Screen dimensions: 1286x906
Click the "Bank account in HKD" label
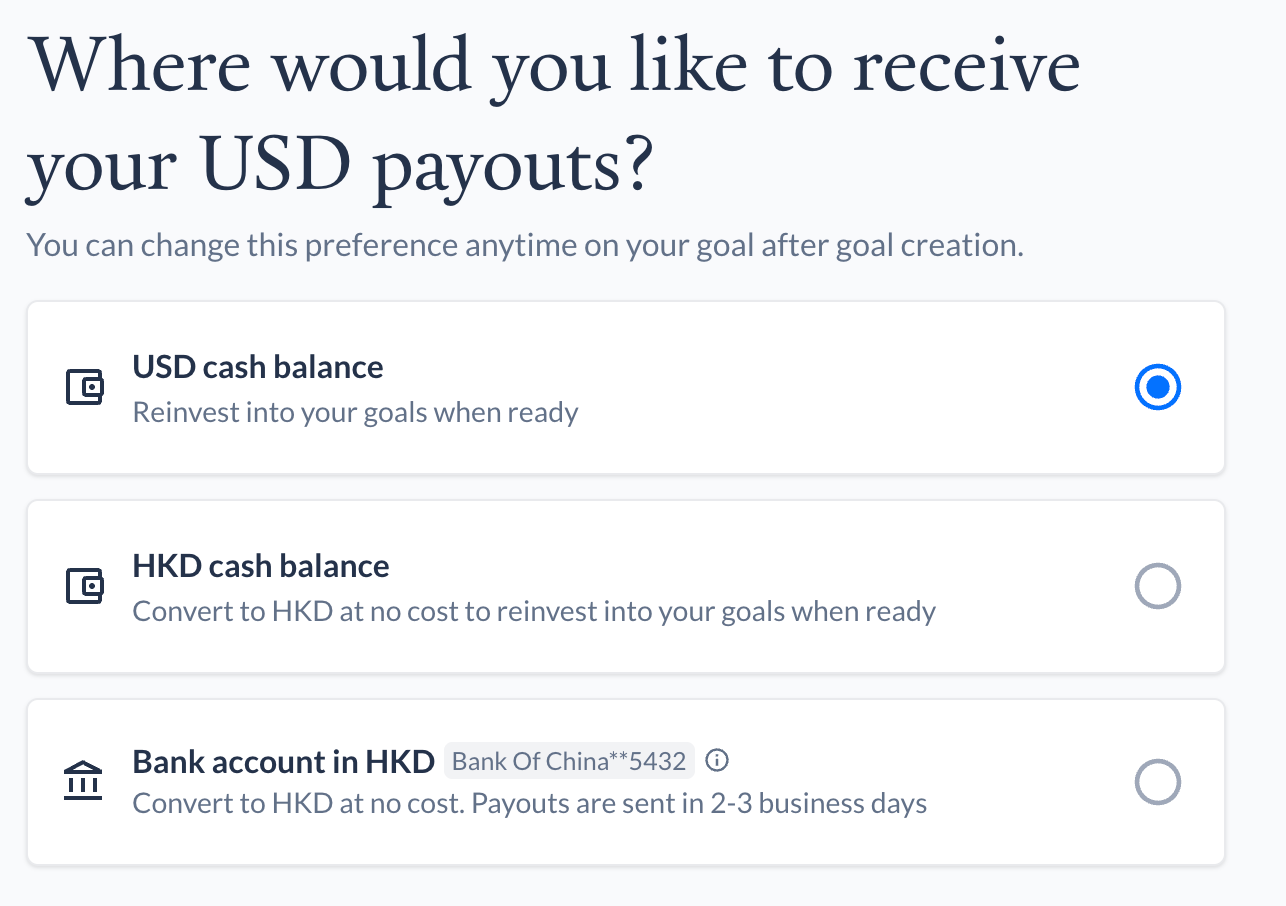pos(283,762)
